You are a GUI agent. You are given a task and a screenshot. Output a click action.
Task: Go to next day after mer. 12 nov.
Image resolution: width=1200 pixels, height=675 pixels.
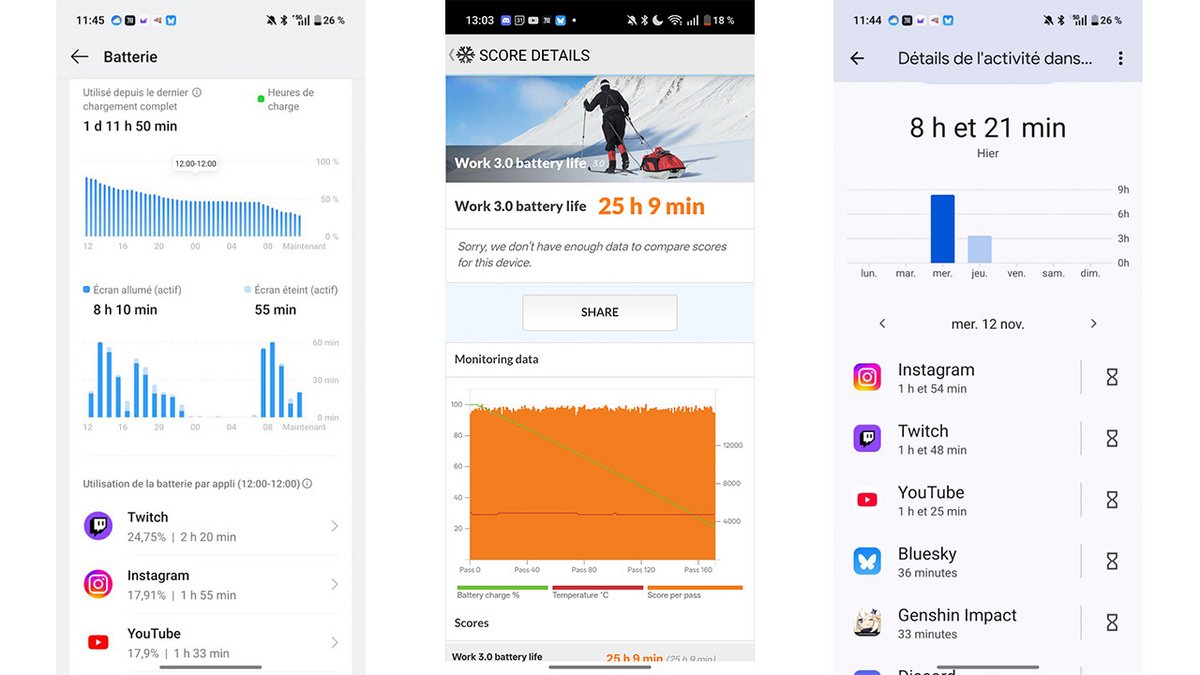(1093, 324)
